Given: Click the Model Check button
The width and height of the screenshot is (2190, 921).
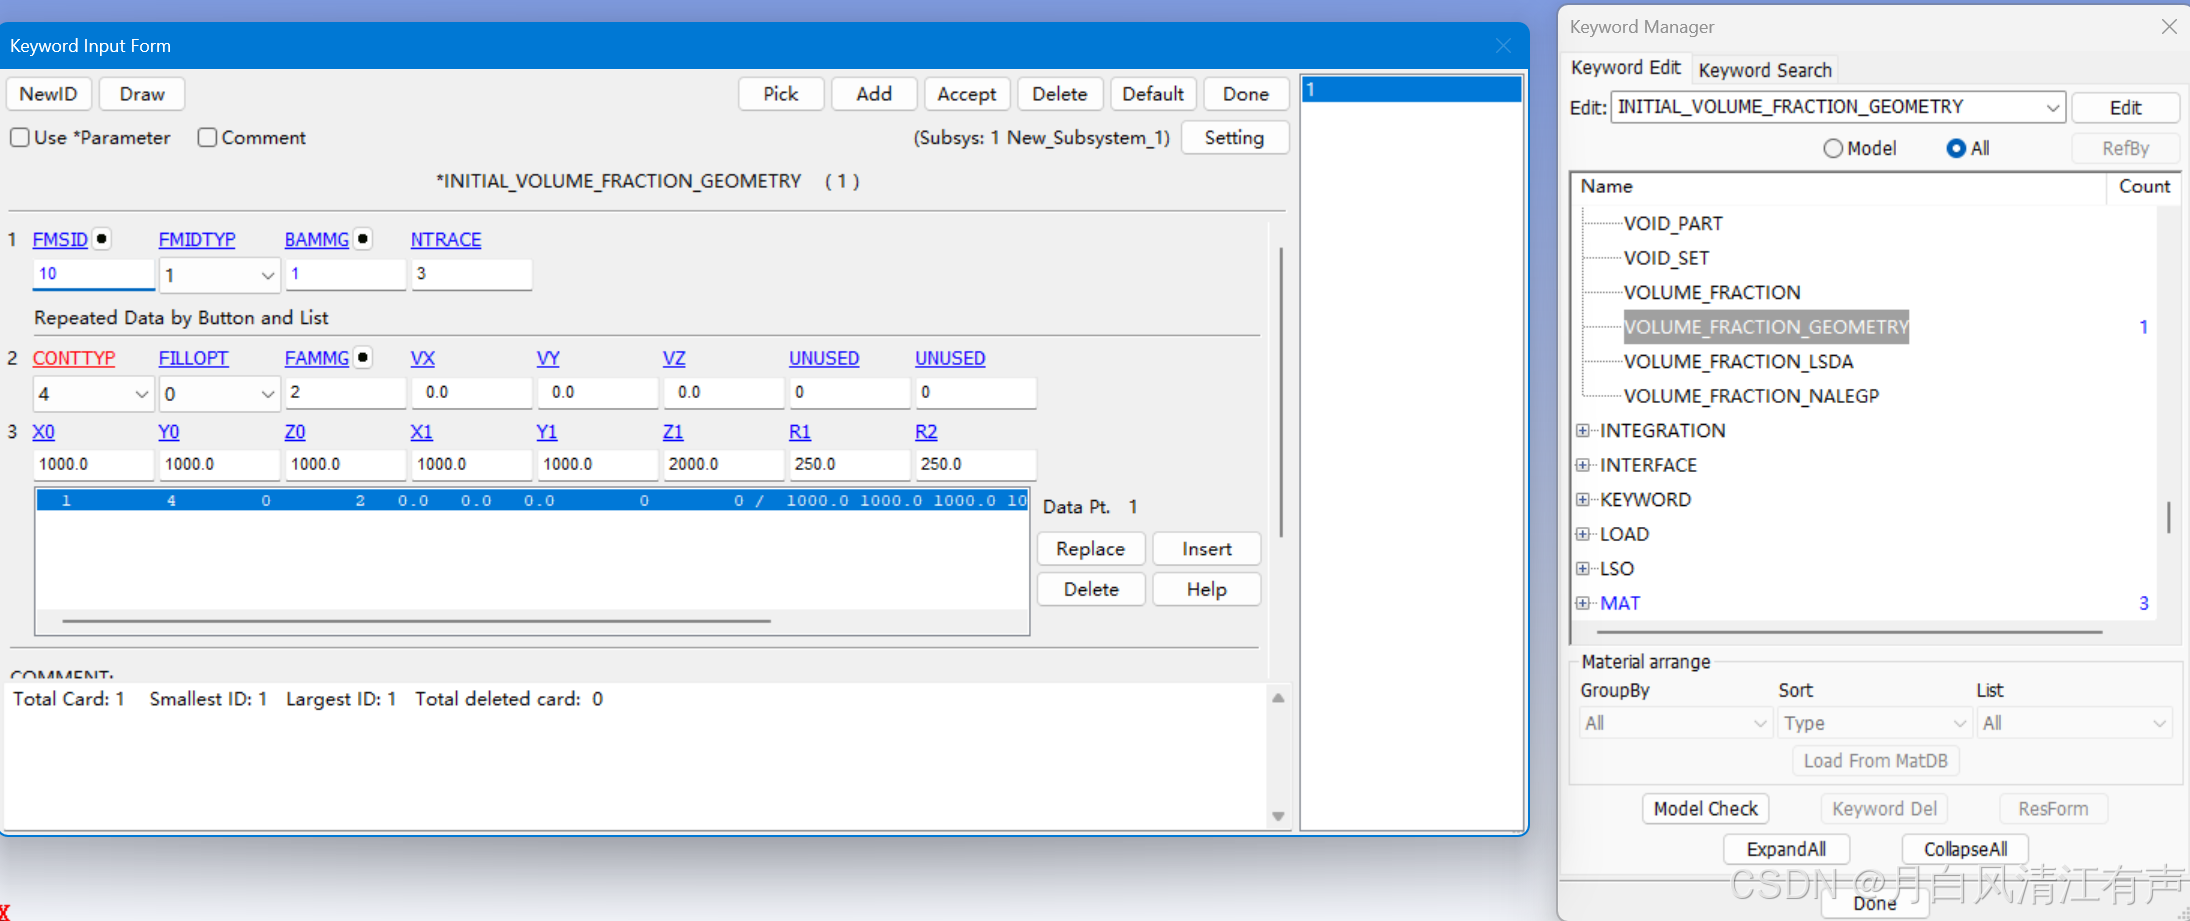Looking at the screenshot, I should (1705, 808).
